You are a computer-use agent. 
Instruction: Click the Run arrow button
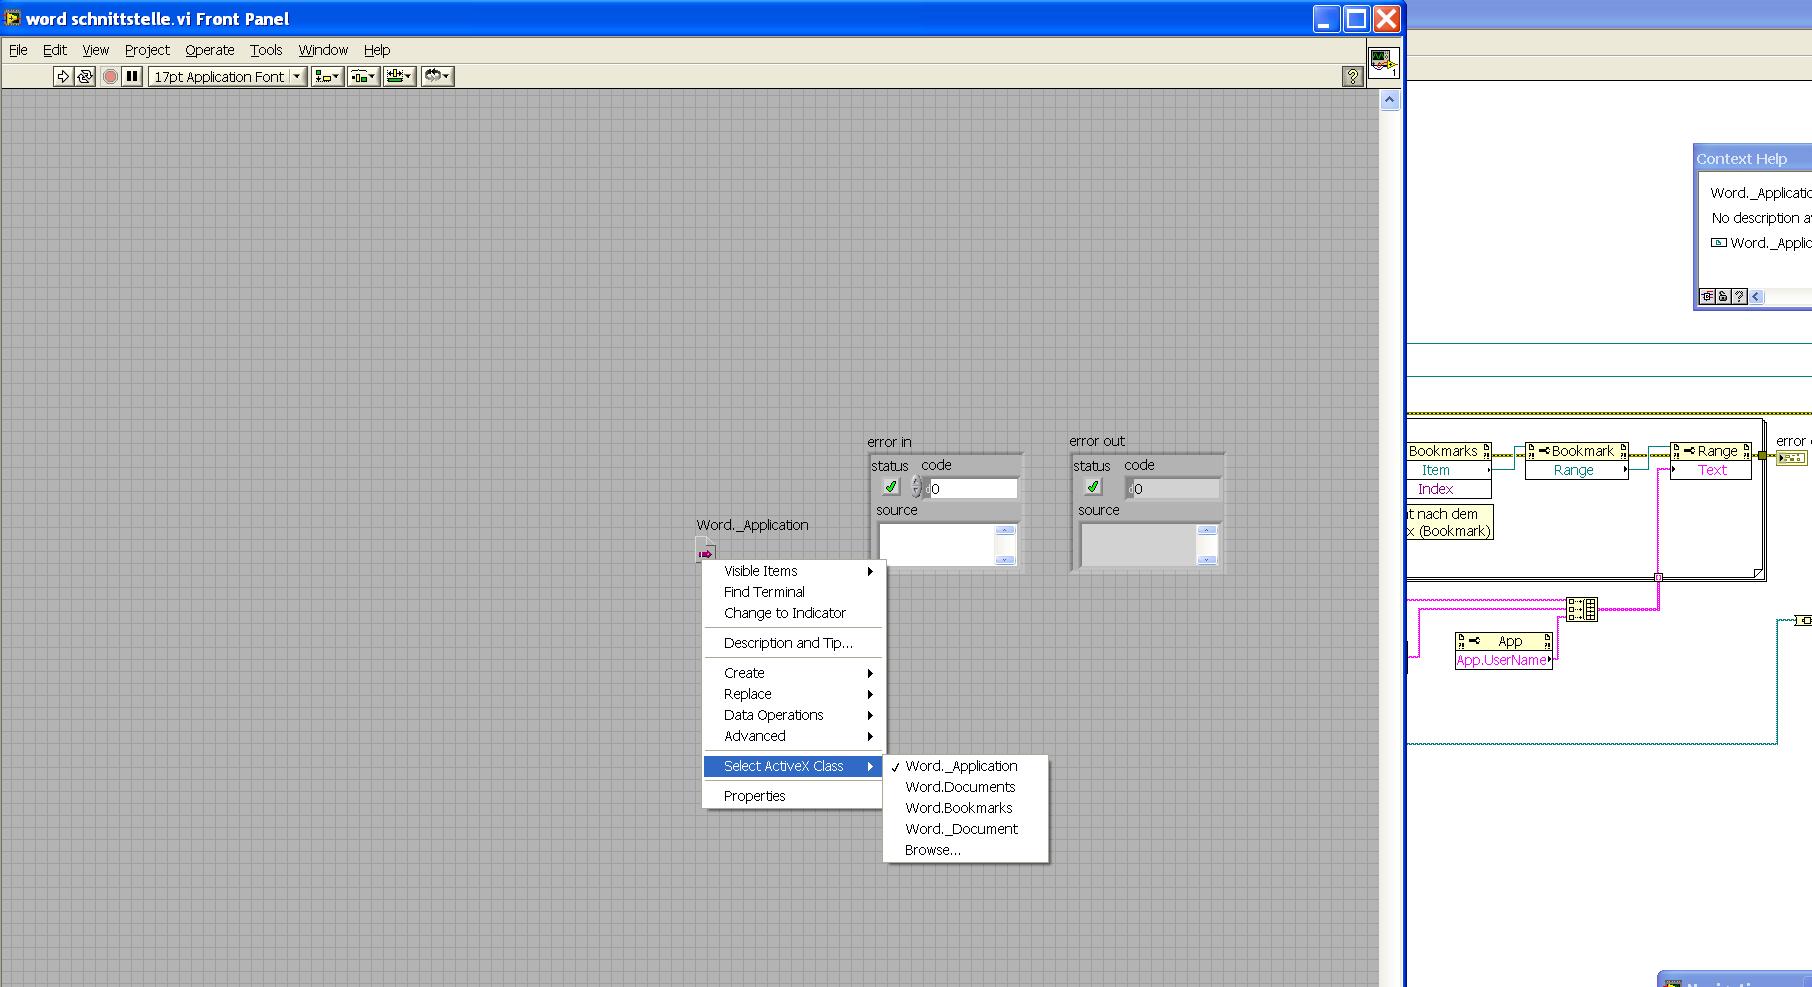[63, 76]
